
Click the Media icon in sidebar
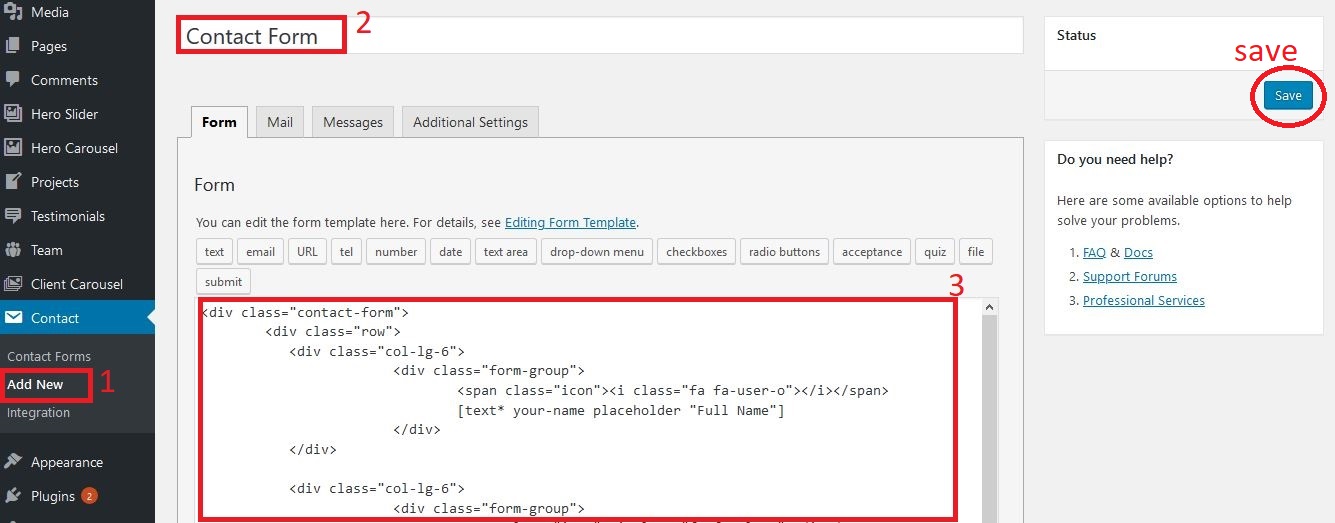14,12
